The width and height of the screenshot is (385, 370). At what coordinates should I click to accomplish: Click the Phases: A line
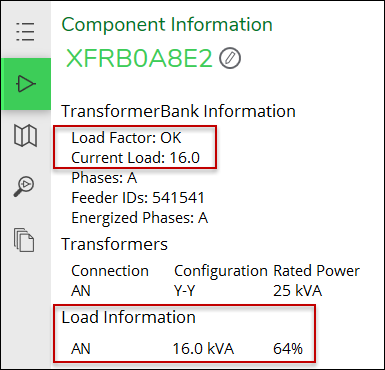coord(104,178)
